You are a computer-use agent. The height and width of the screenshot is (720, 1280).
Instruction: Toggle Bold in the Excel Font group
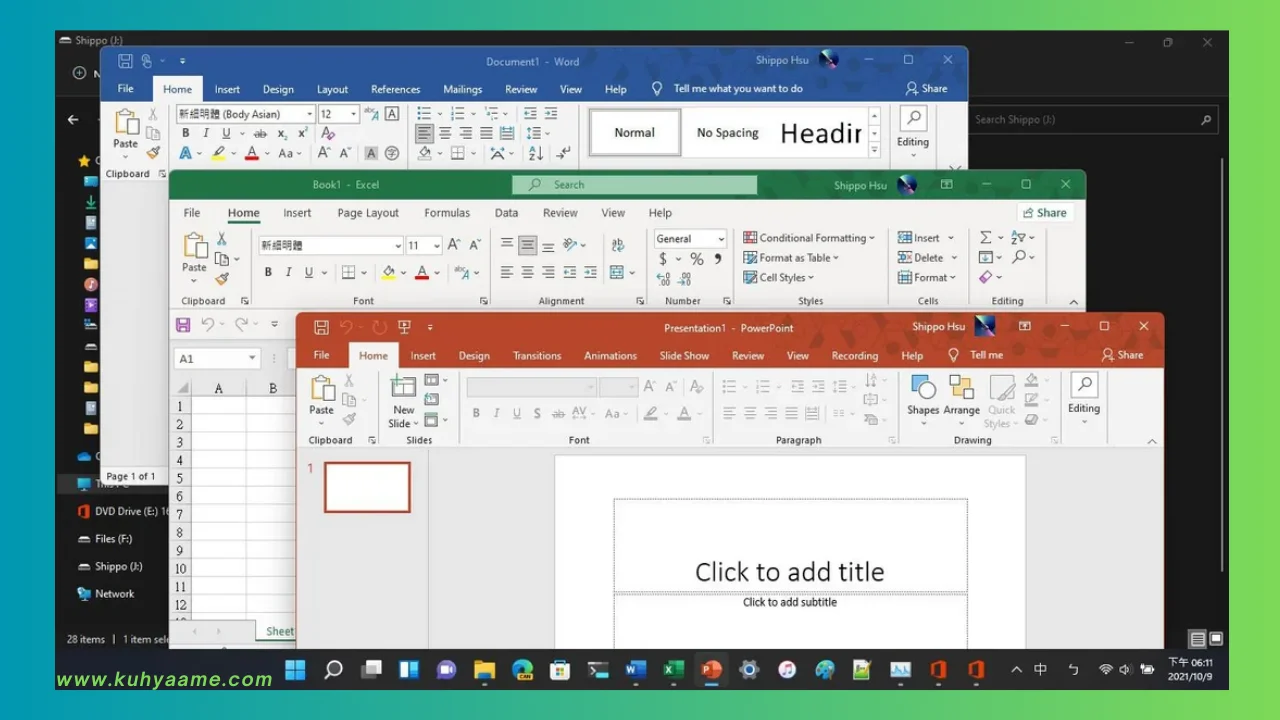coord(268,272)
